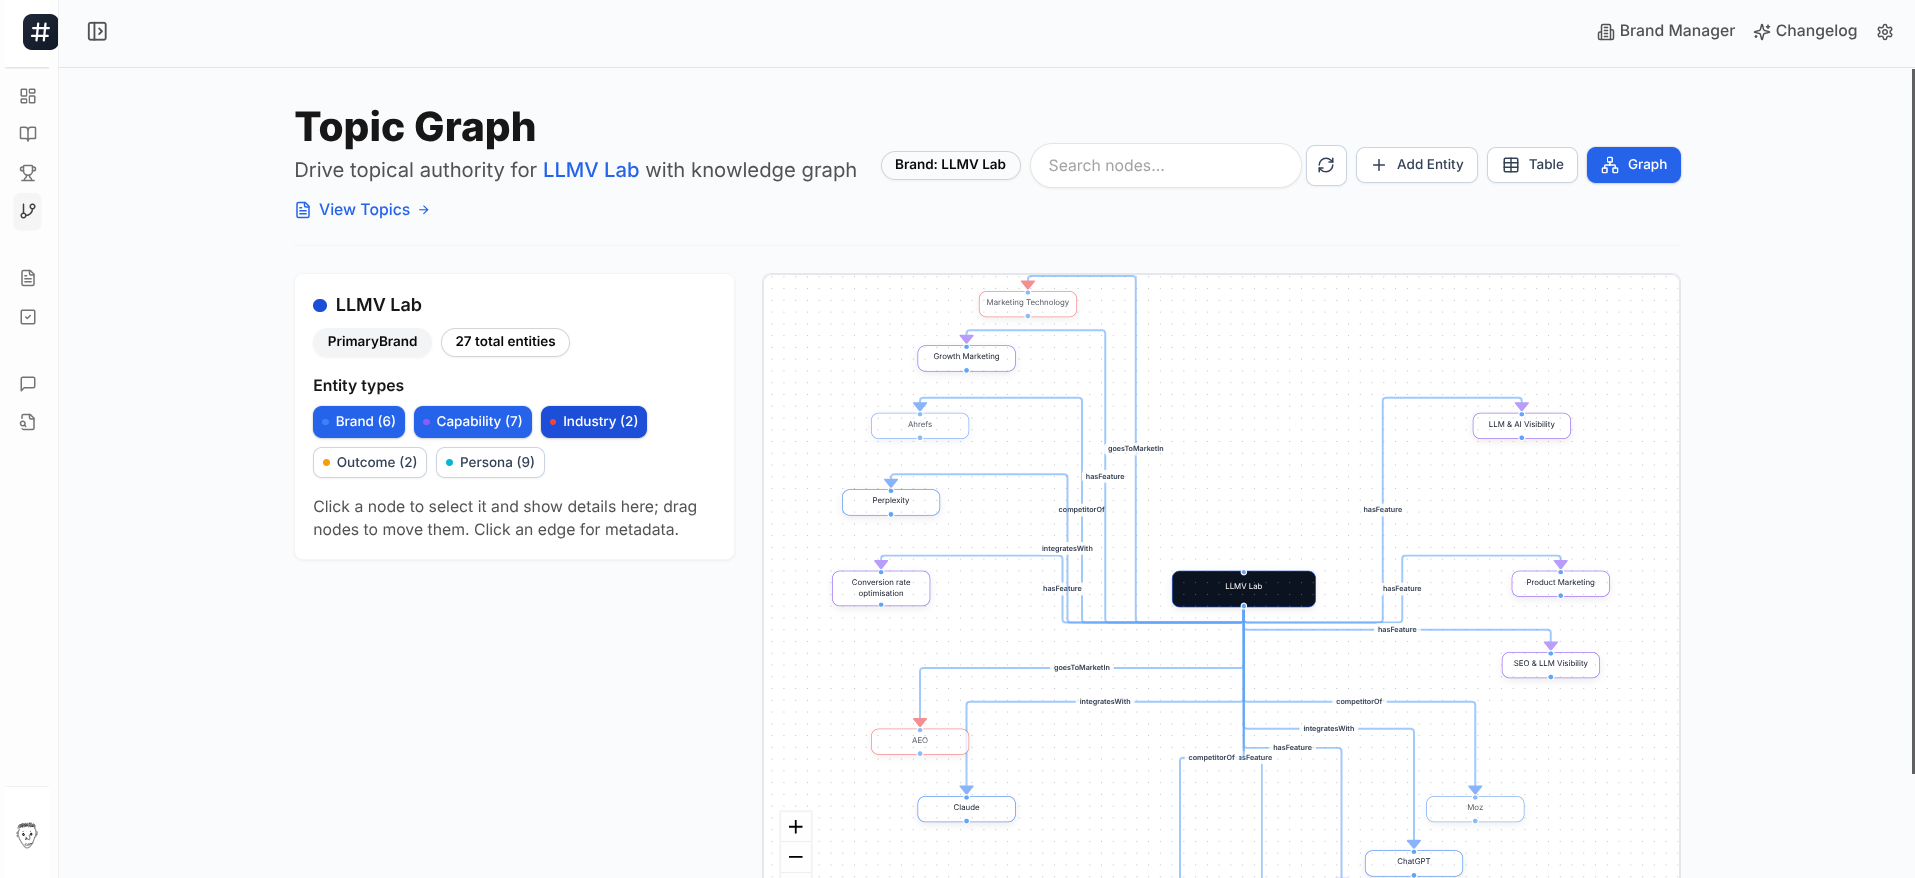The width and height of the screenshot is (1915, 878).
Task: Open the file copy icon in sidebar
Action: point(28,422)
